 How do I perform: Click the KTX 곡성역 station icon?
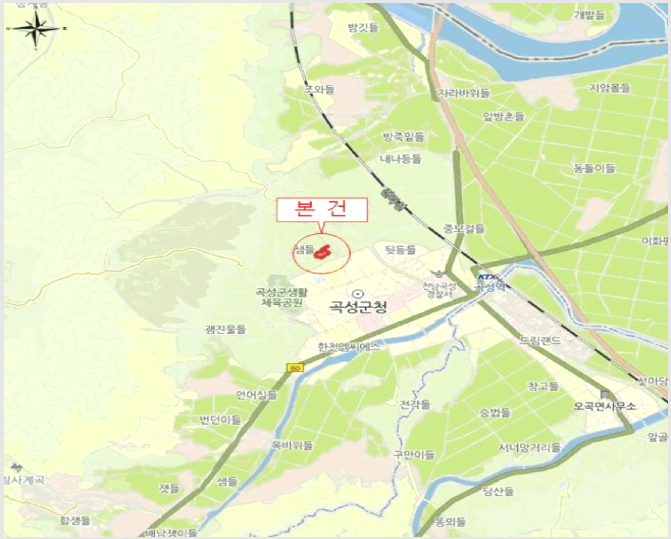[x=486, y=277]
